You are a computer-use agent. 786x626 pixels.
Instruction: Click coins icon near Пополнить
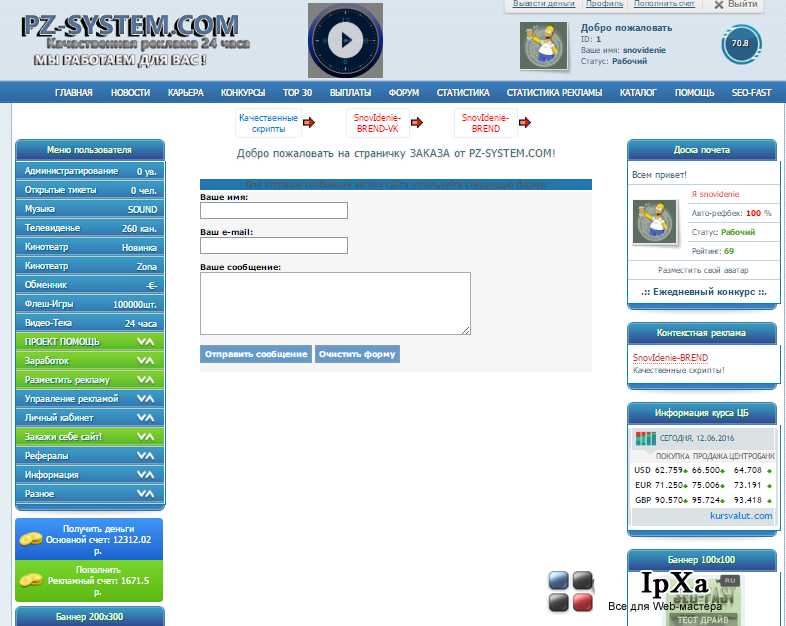(31, 580)
